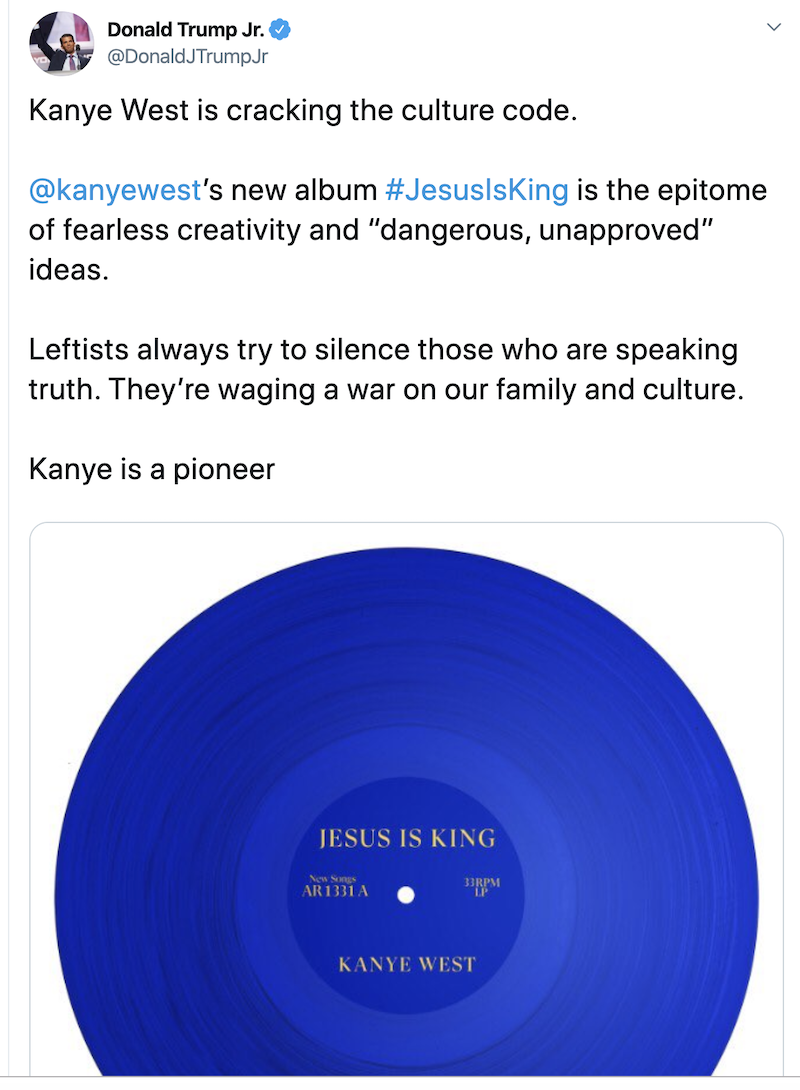Viewport: 800px width, 1090px height.
Task: Click the New Songs text on label
Action: [332, 879]
